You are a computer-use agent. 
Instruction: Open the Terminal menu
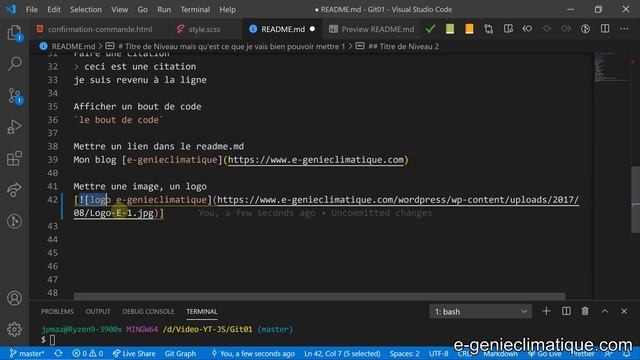tap(195, 9)
